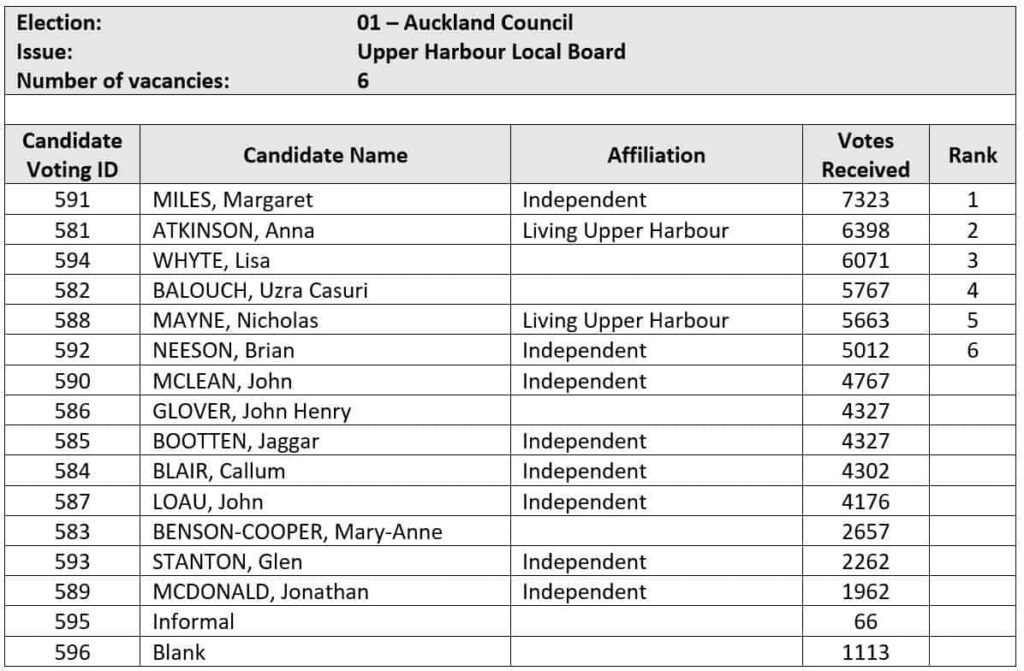Select the Affiliation column header
The image size is (1024, 671).
pos(656,155)
